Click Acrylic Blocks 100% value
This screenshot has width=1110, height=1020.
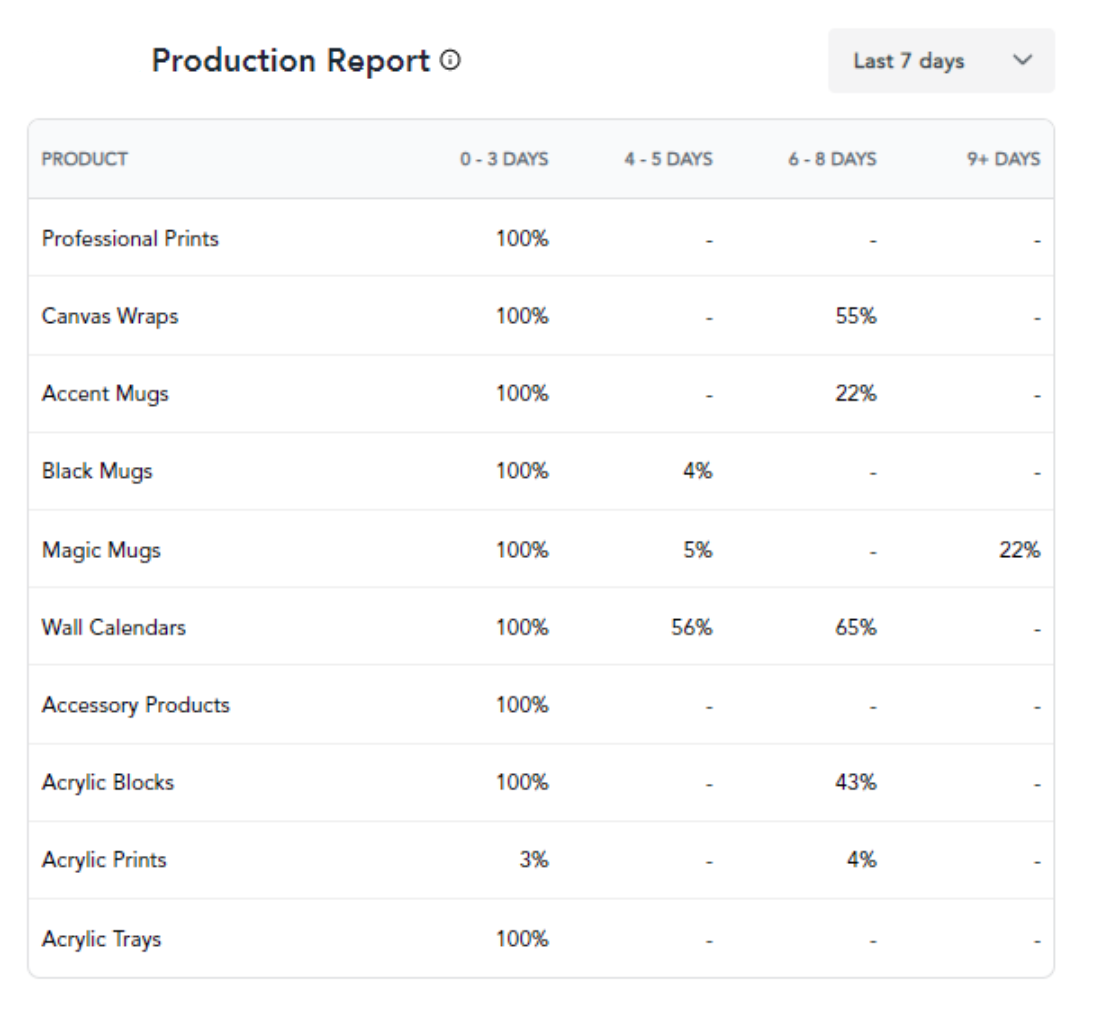tap(522, 782)
